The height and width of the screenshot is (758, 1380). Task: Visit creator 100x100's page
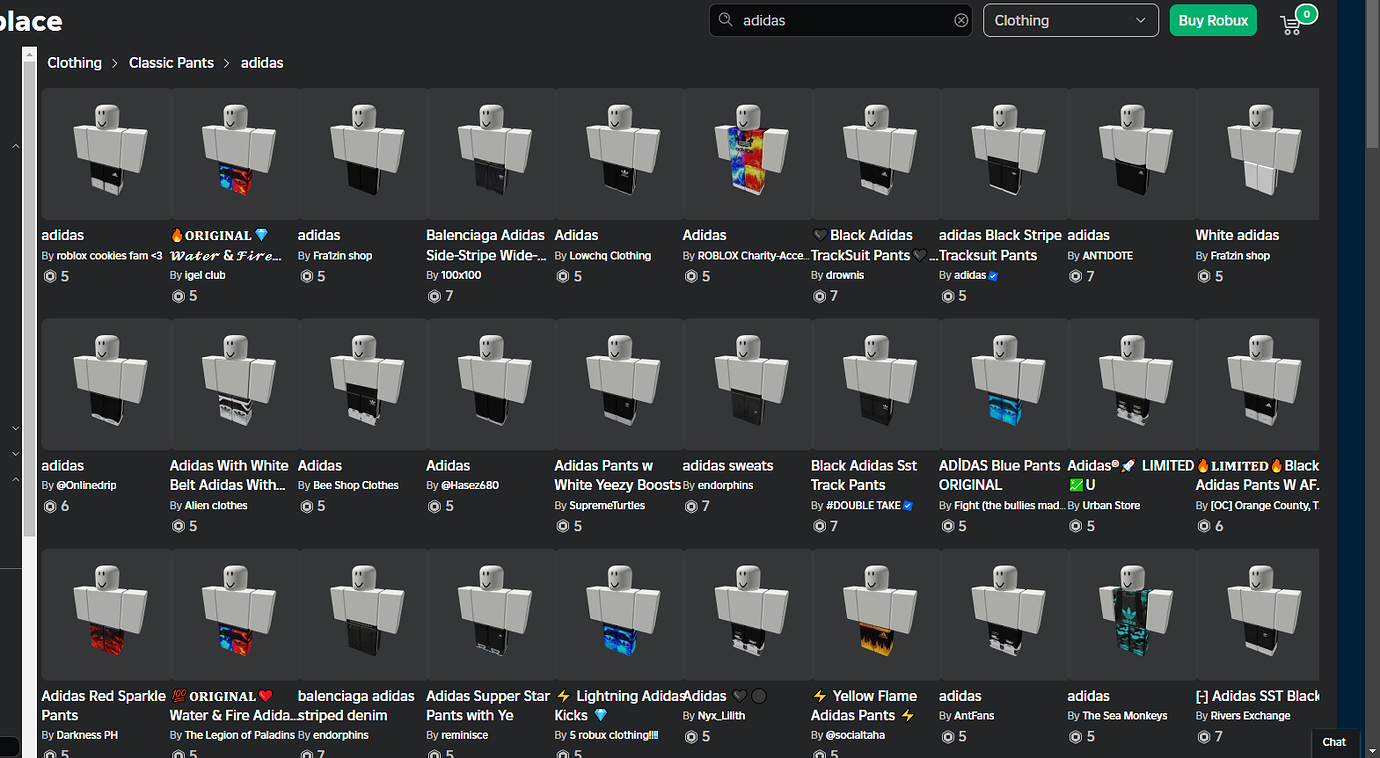click(461, 275)
